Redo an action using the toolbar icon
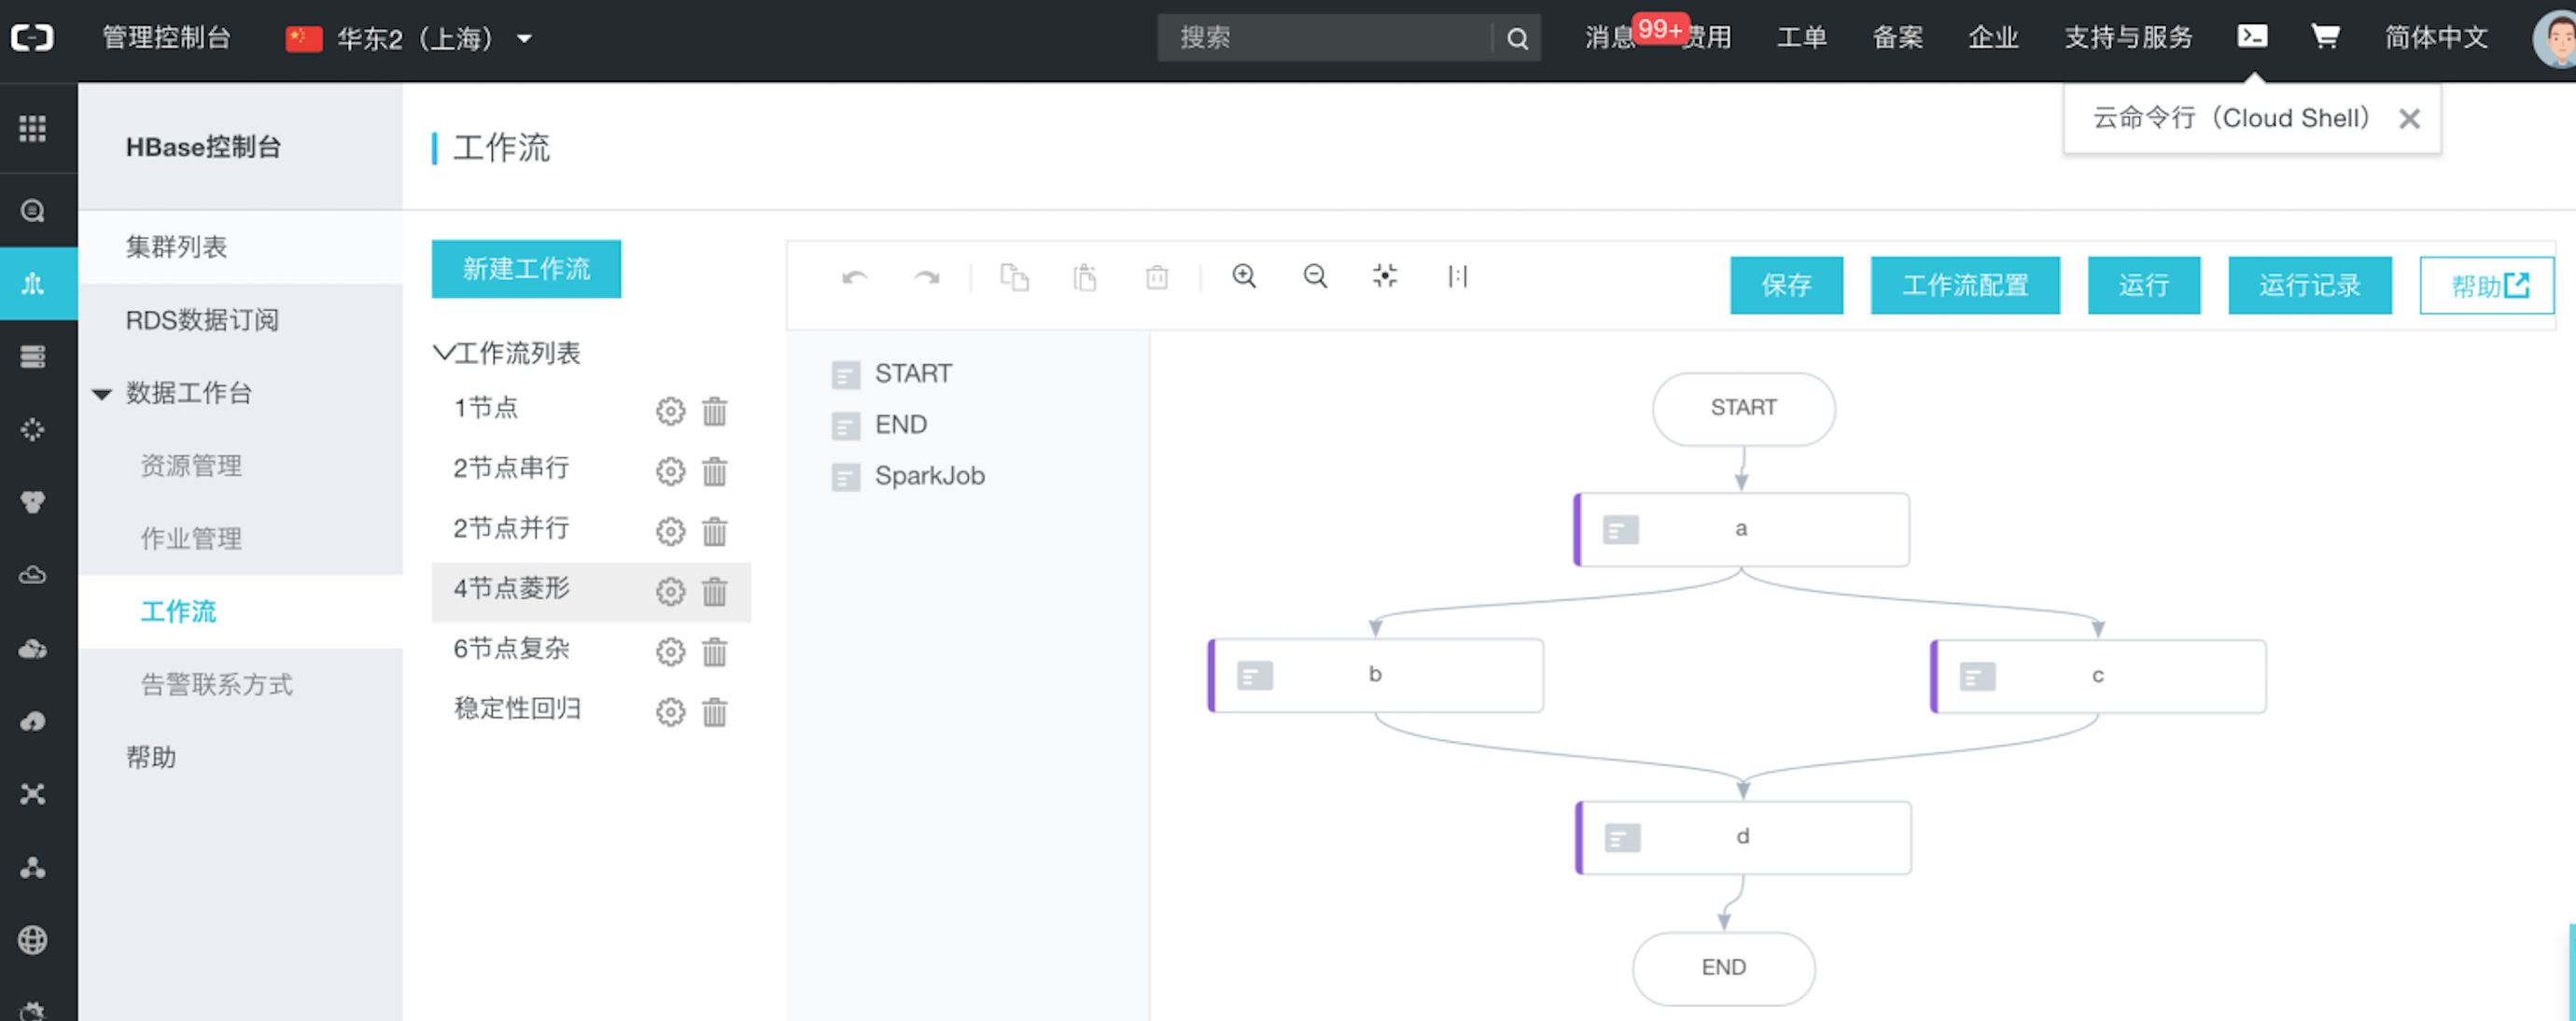Screen dimensions: 2576x1021 pyautogui.click(x=926, y=277)
